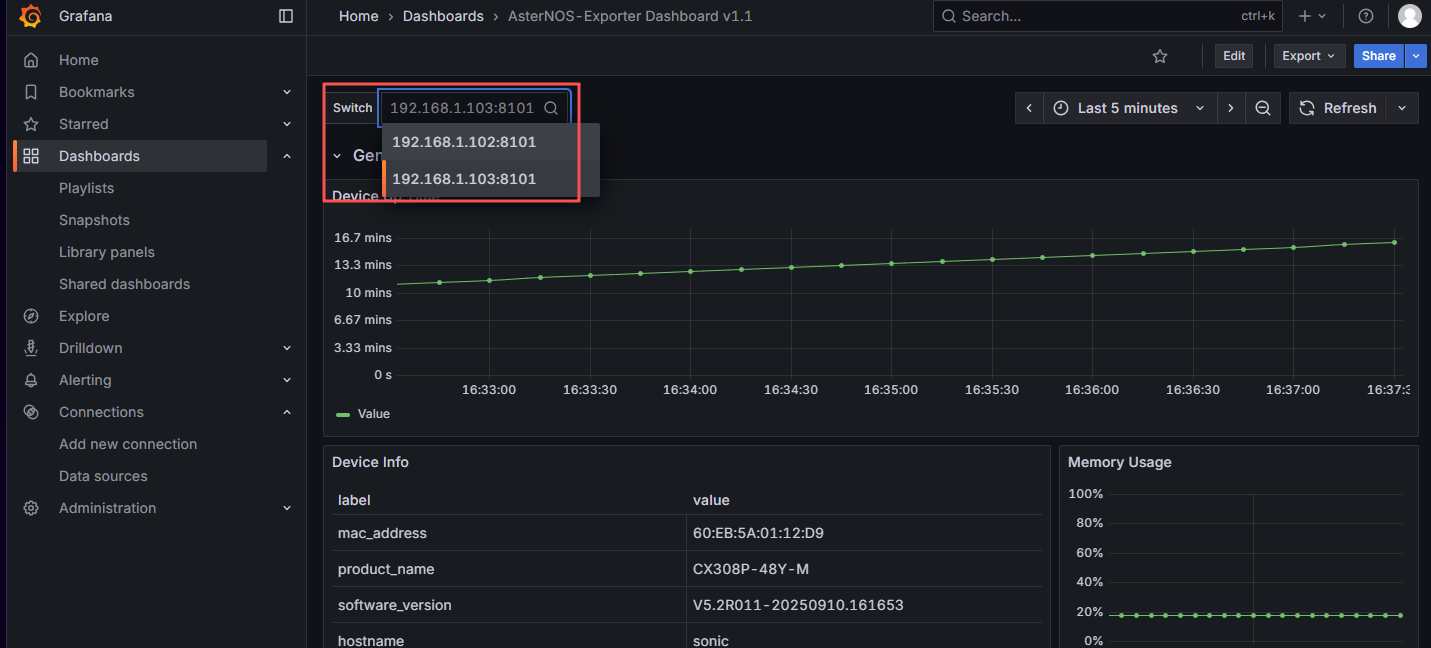This screenshot has height=648, width=1431.
Task: Click AsterNOS-Exporter Dashboard v1.1 breadcrumb
Action: pos(630,16)
